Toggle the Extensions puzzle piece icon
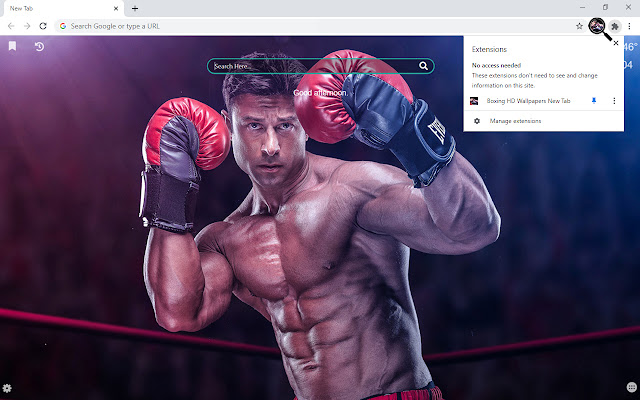This screenshot has height=400, width=640. [x=614, y=27]
